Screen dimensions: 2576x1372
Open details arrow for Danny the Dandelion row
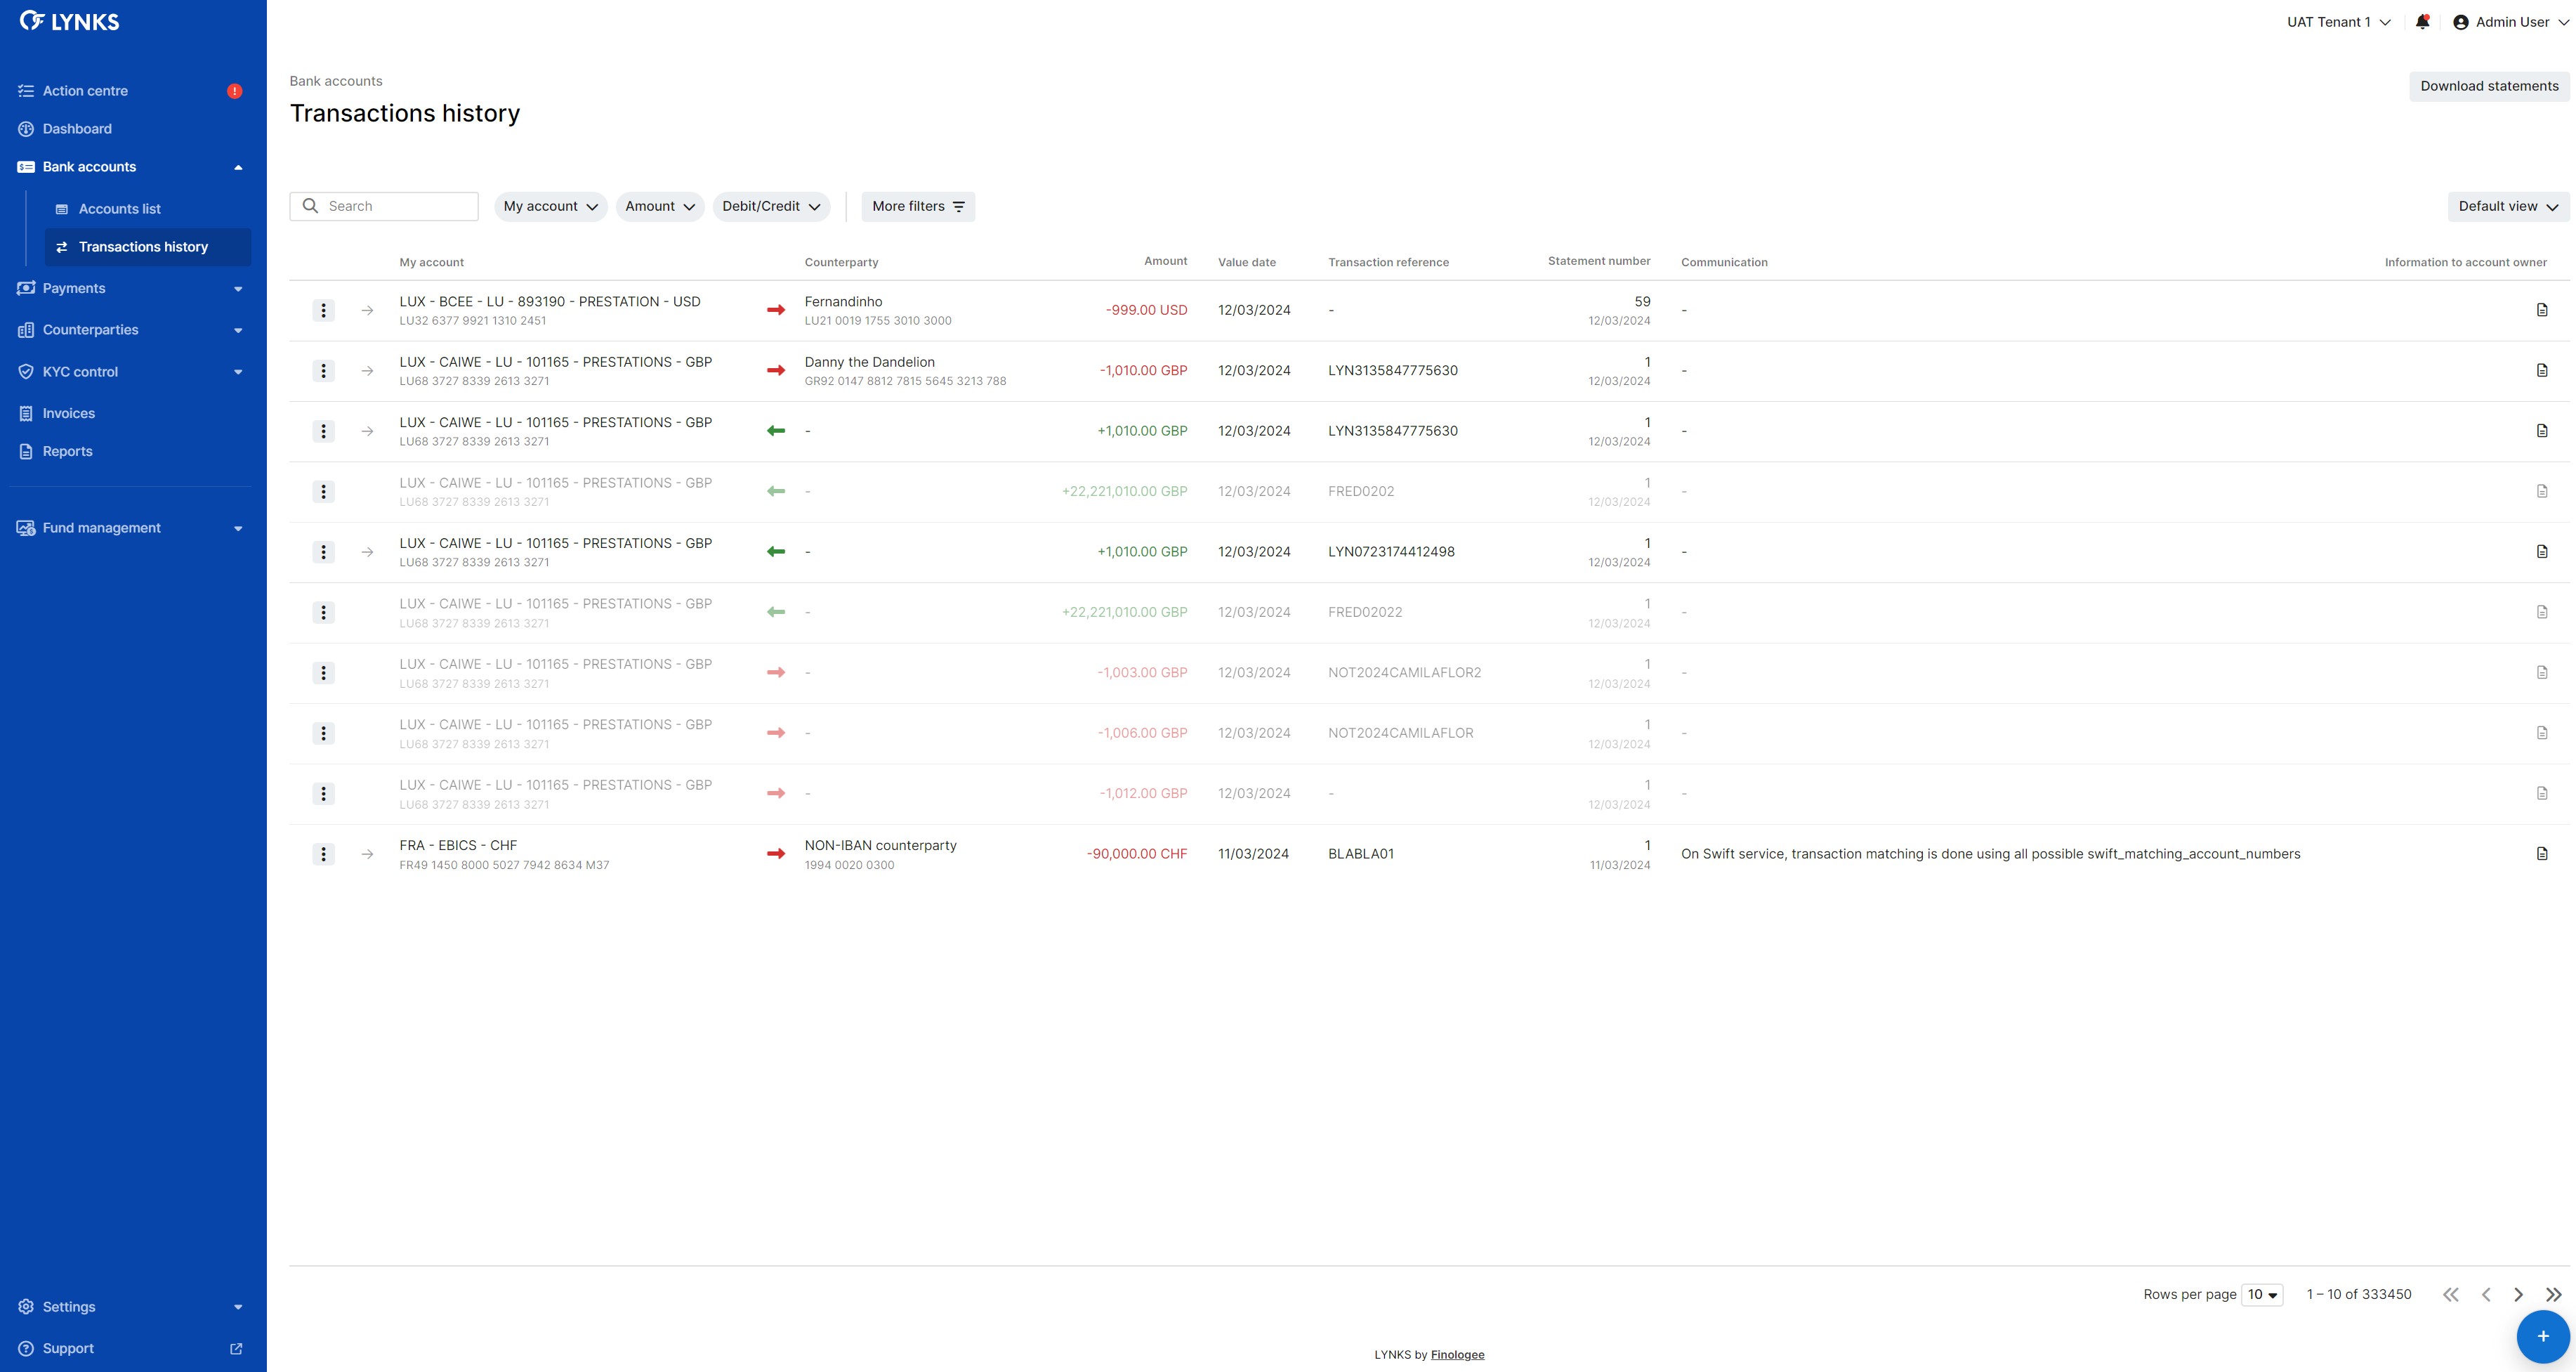tap(368, 371)
